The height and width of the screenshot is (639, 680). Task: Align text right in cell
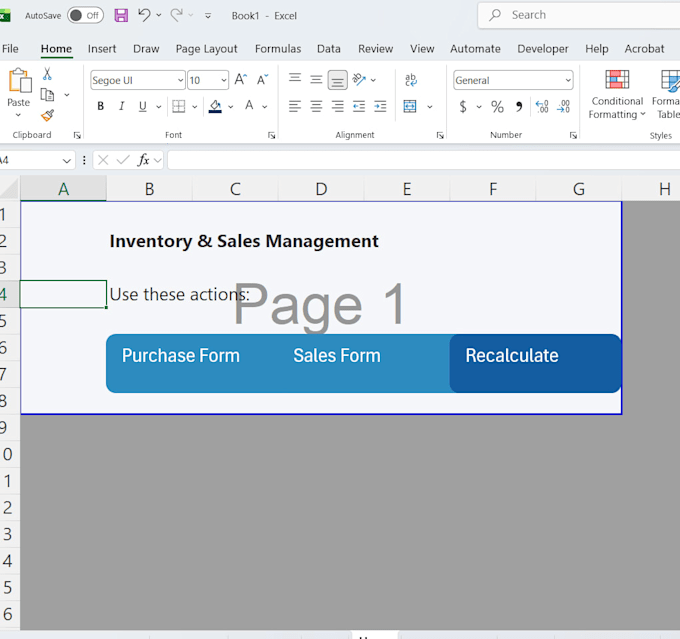click(337, 106)
